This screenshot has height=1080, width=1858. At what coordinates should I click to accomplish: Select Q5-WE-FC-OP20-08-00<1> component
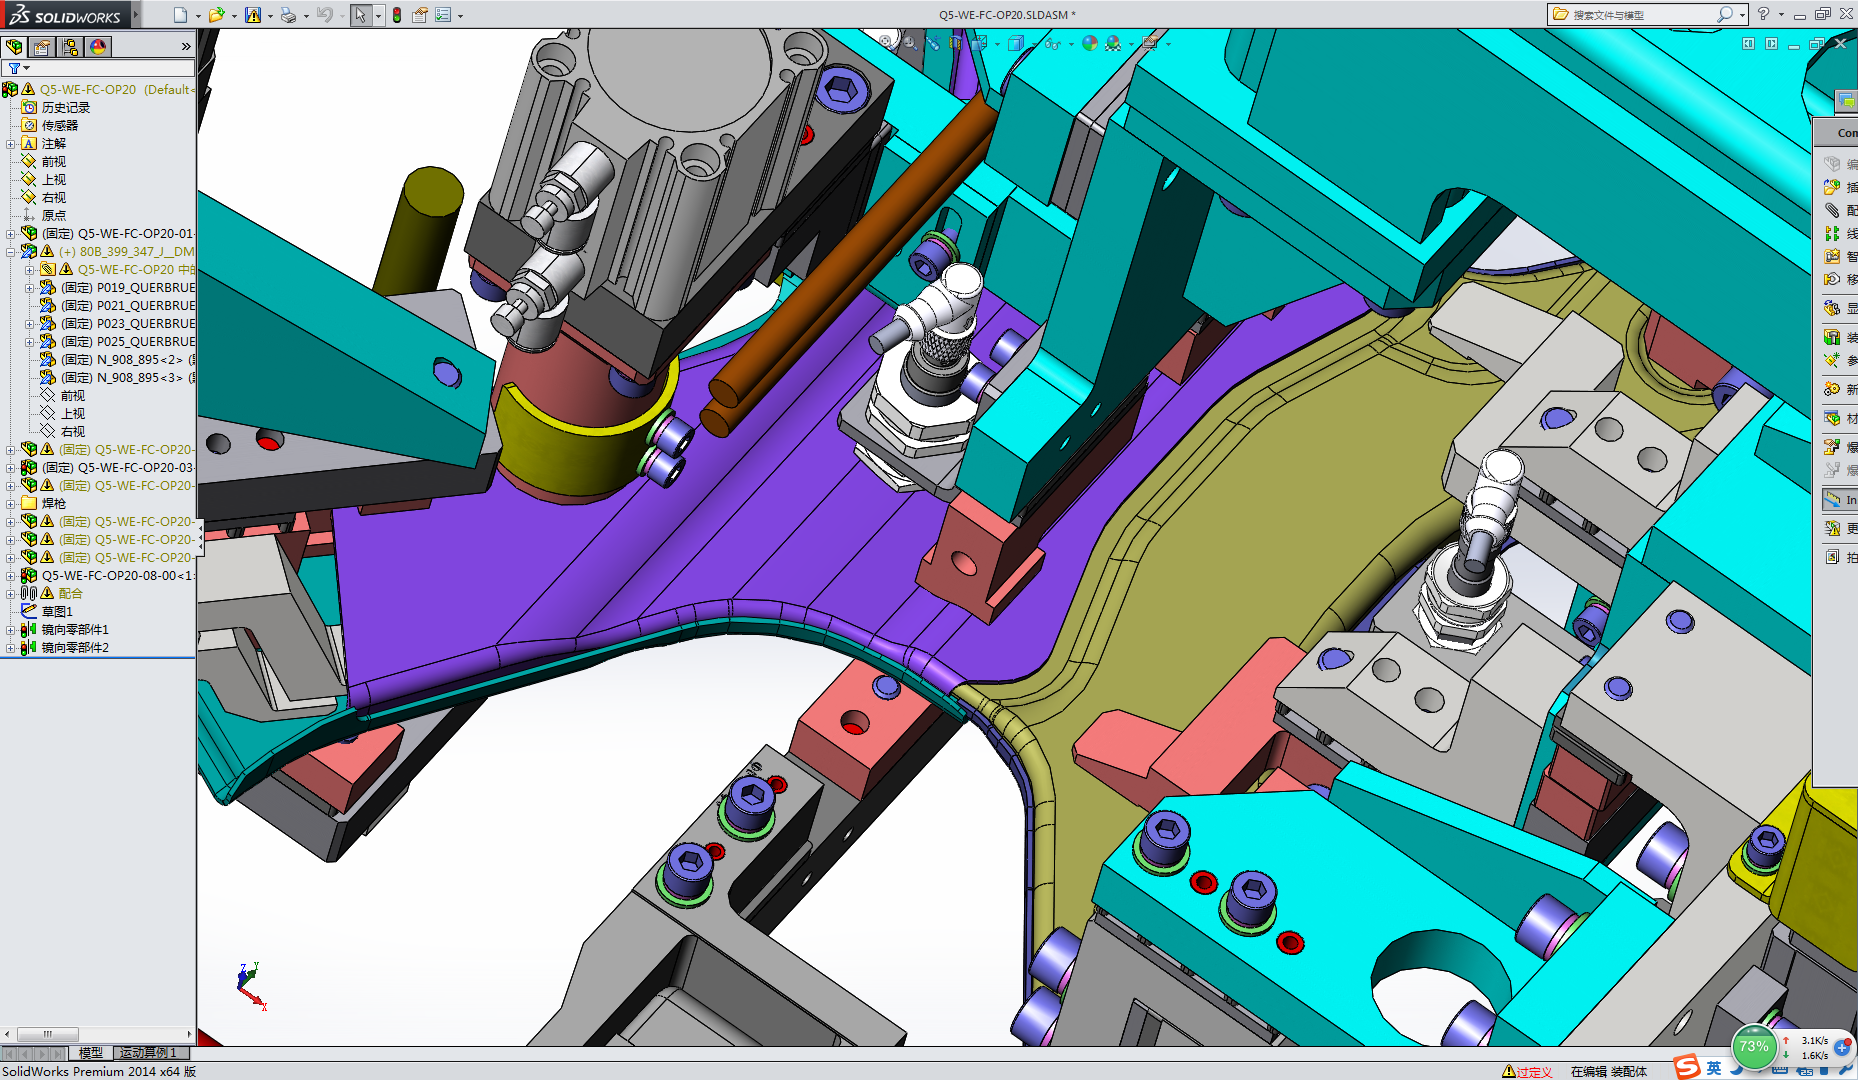click(118, 576)
